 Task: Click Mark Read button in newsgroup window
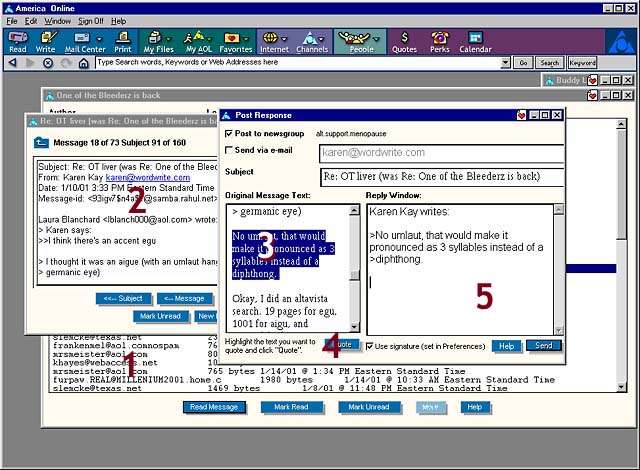[x=291, y=407]
